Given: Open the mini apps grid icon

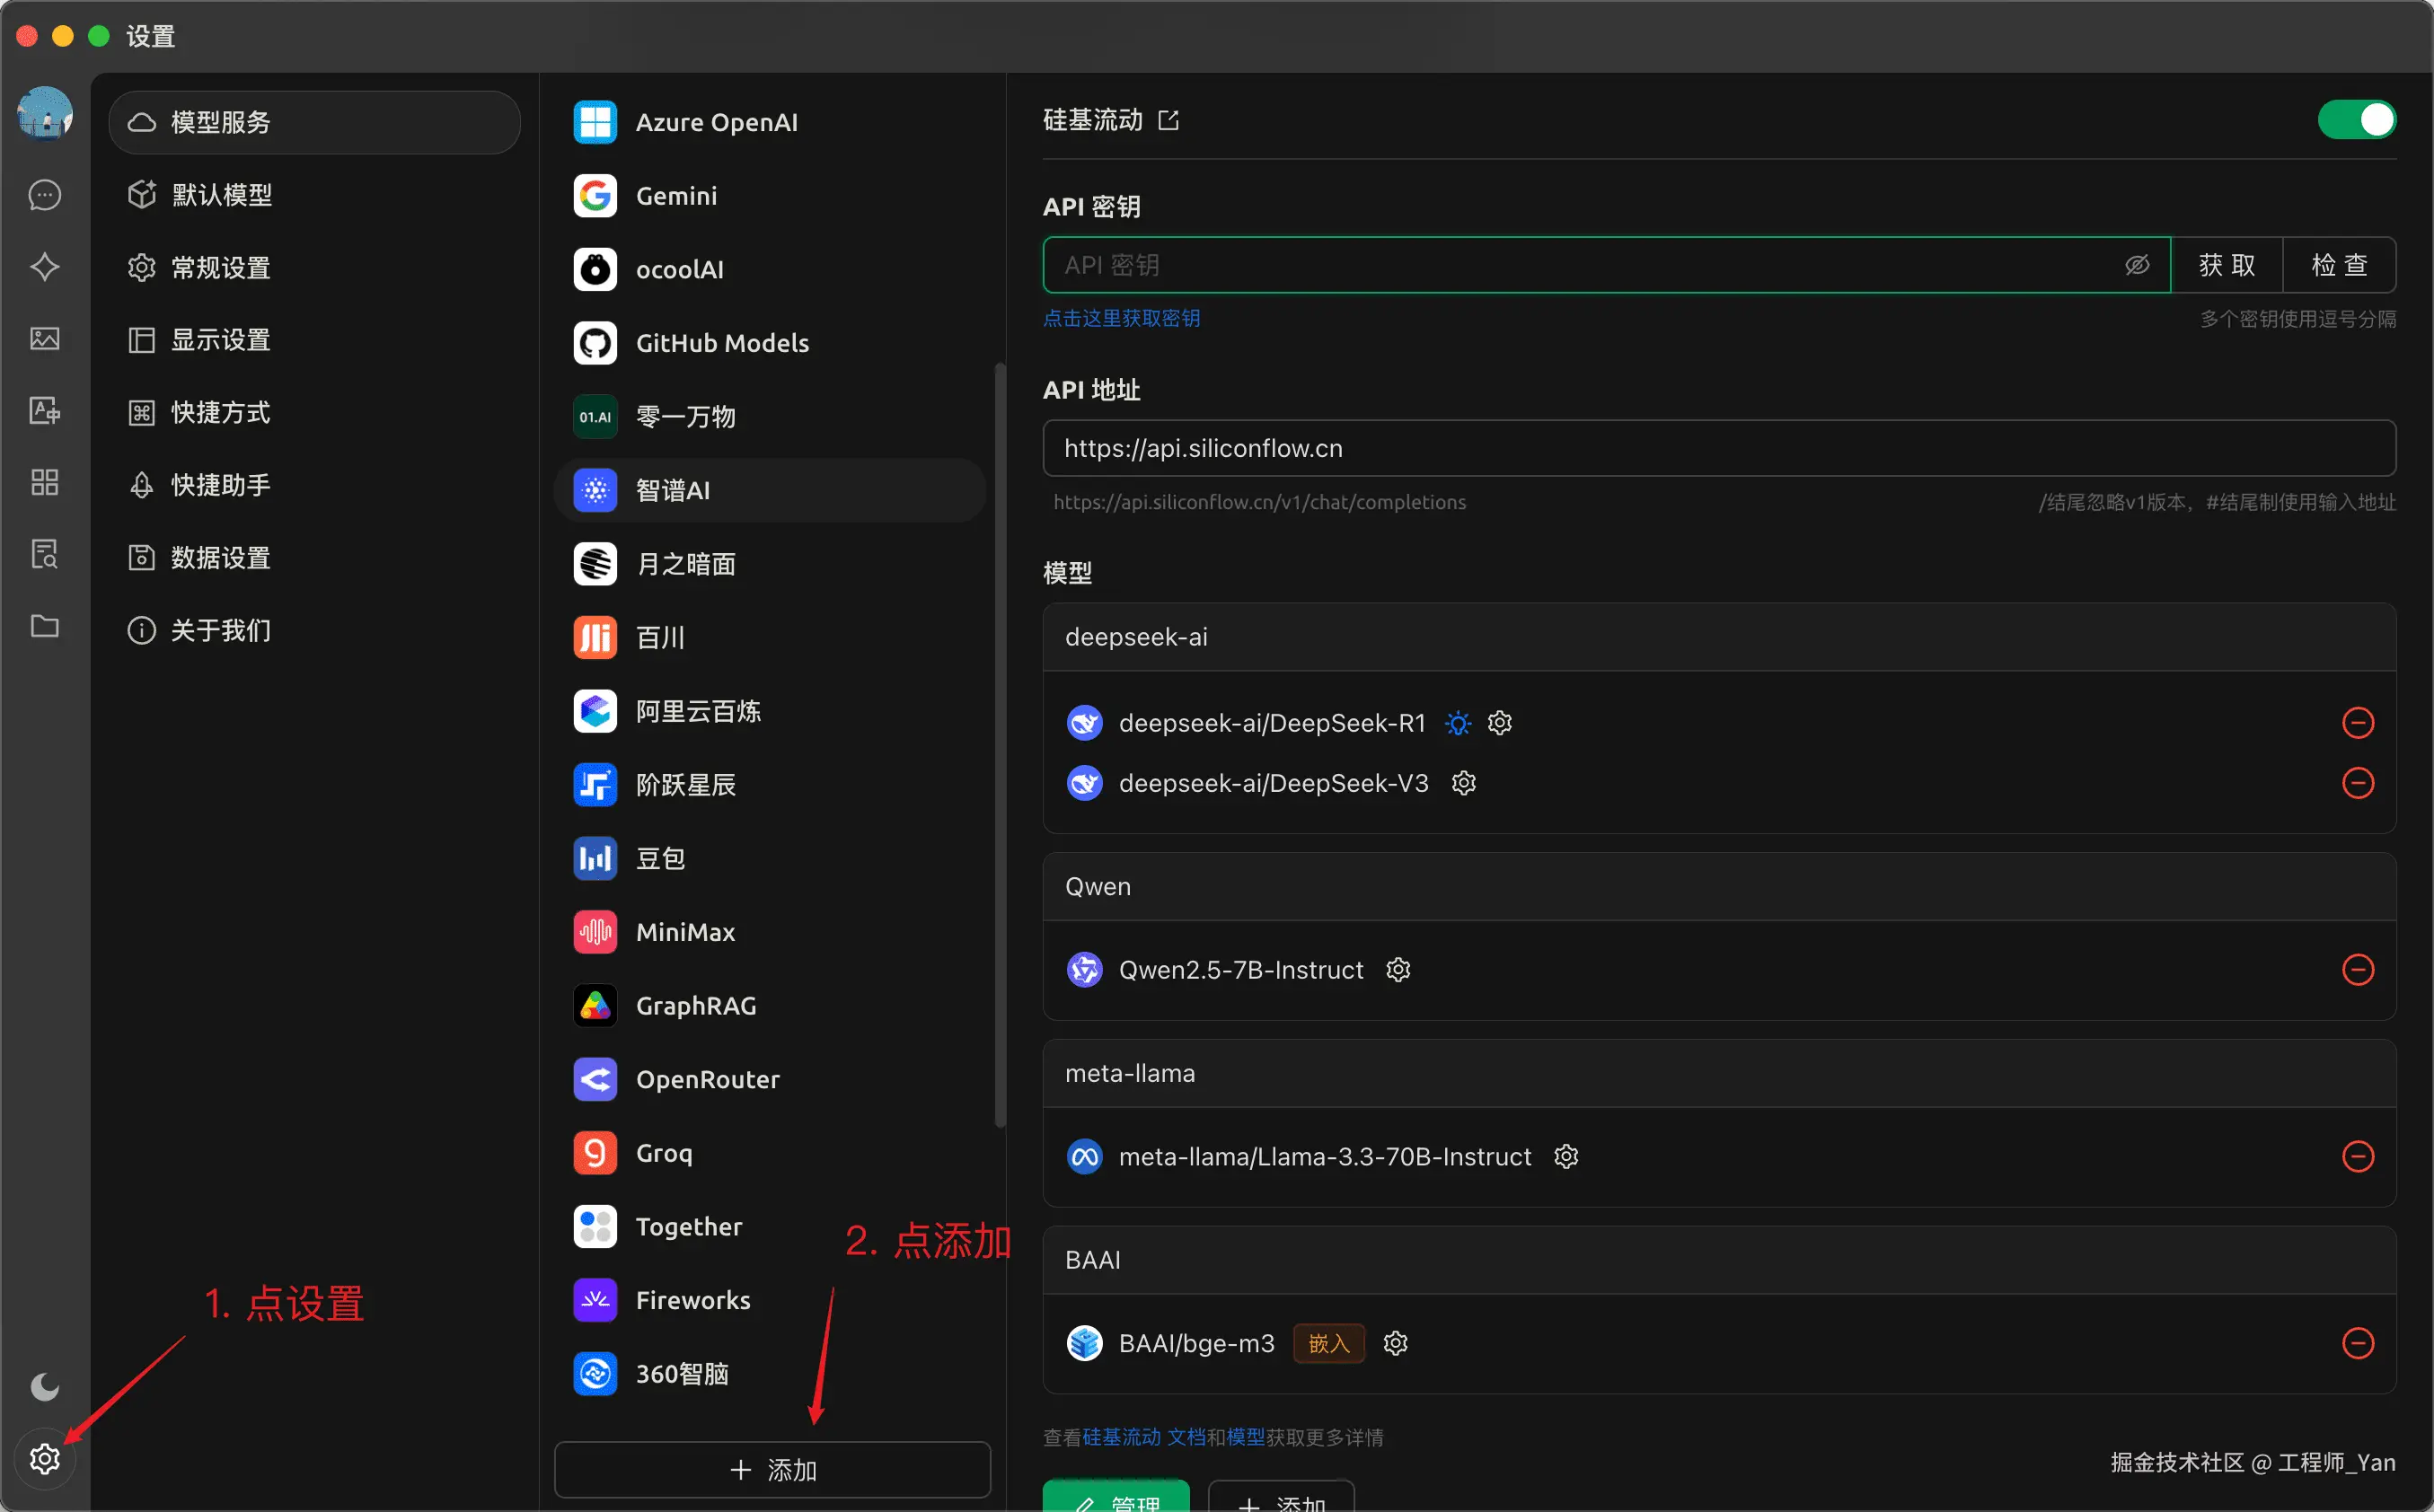Looking at the screenshot, I should coord(45,483).
